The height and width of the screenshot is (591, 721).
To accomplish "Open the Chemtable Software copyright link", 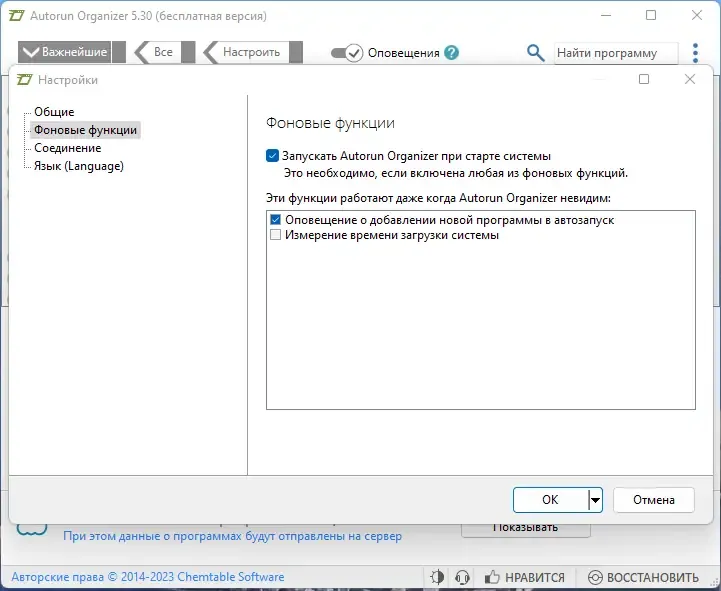I will point(148,577).
